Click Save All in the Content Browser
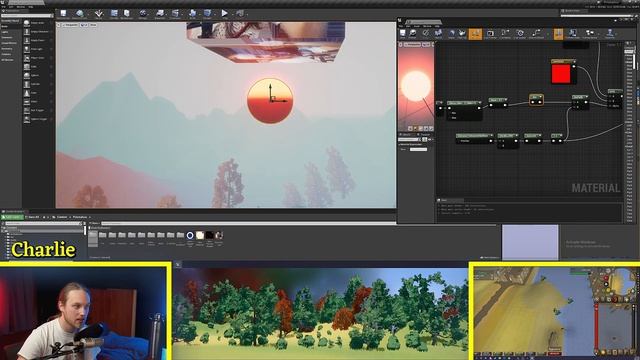Screen dimensions: 640x360 (33, 217)
